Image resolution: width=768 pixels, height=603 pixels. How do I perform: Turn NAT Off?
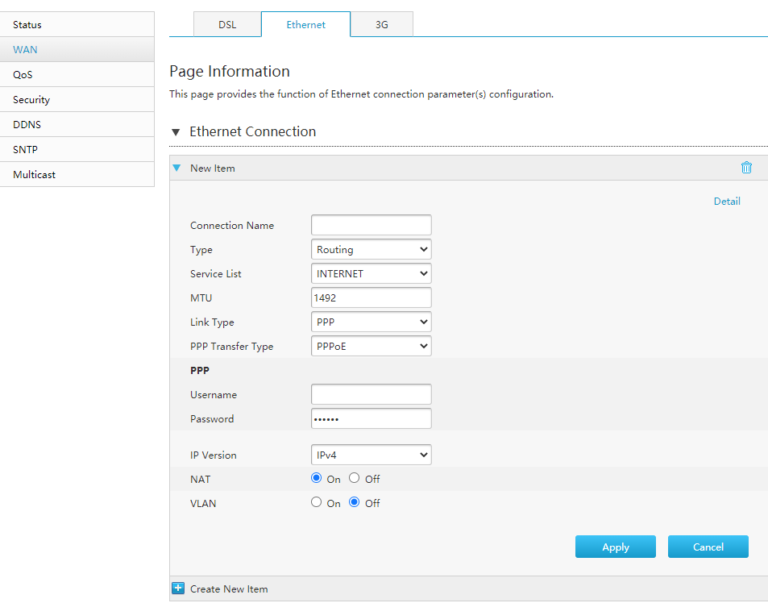(x=354, y=479)
